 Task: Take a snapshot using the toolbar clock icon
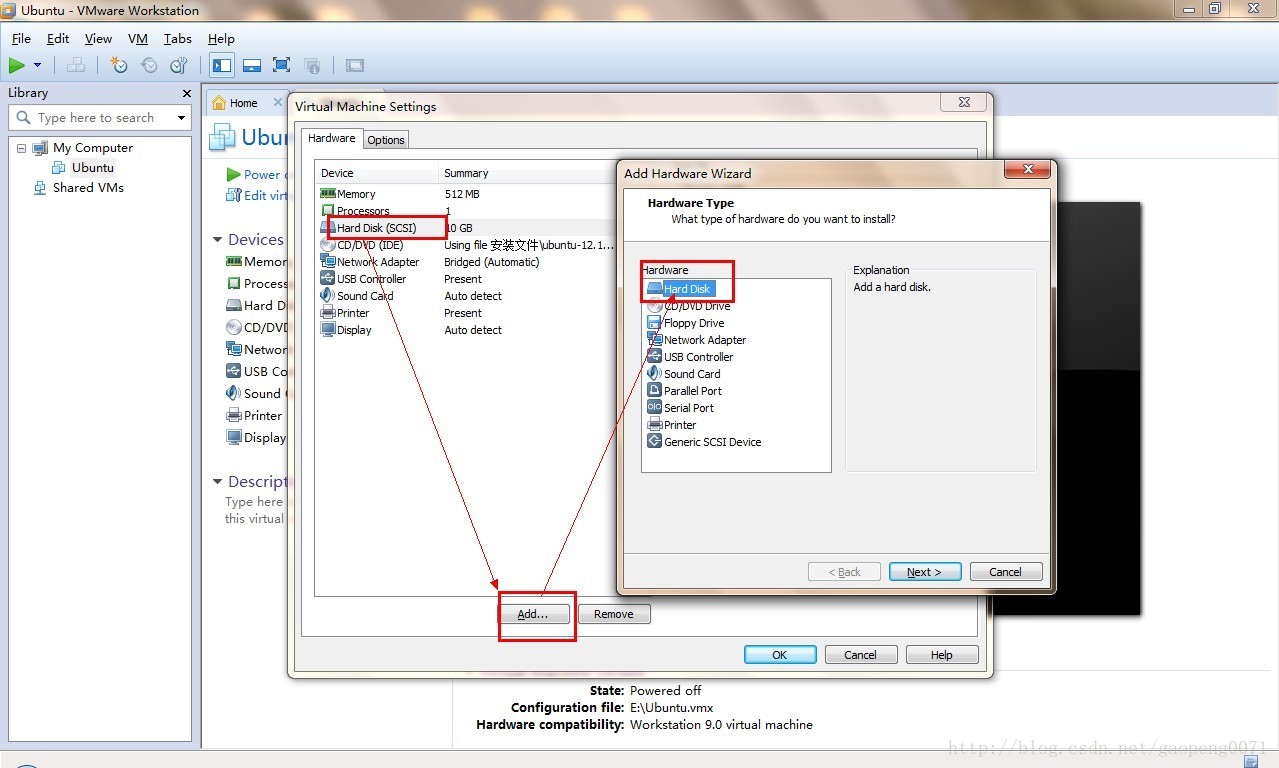pos(119,65)
